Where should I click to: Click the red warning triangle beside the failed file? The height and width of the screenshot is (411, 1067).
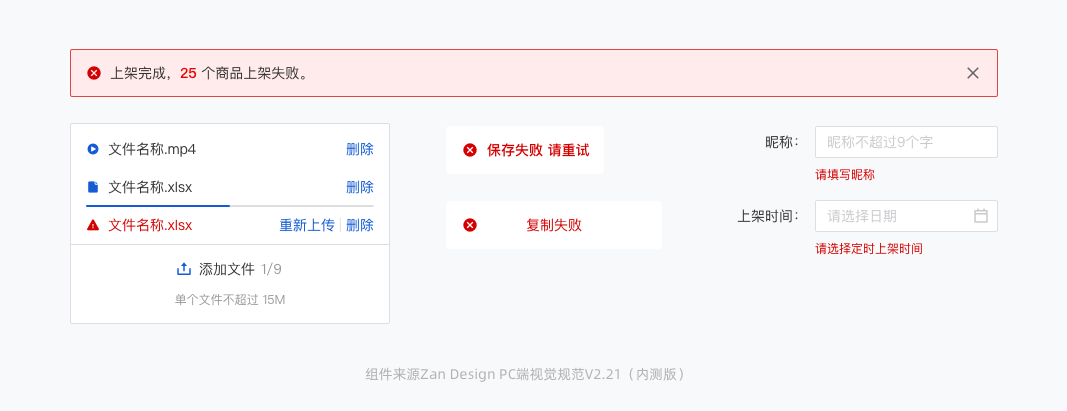click(93, 225)
